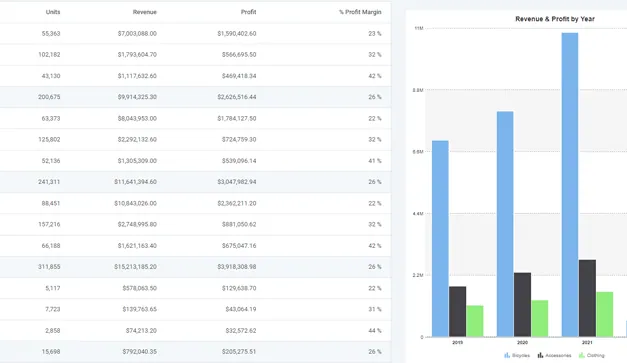Click the profit total $3,918,308.98
The image size is (627, 363).
pos(237,267)
